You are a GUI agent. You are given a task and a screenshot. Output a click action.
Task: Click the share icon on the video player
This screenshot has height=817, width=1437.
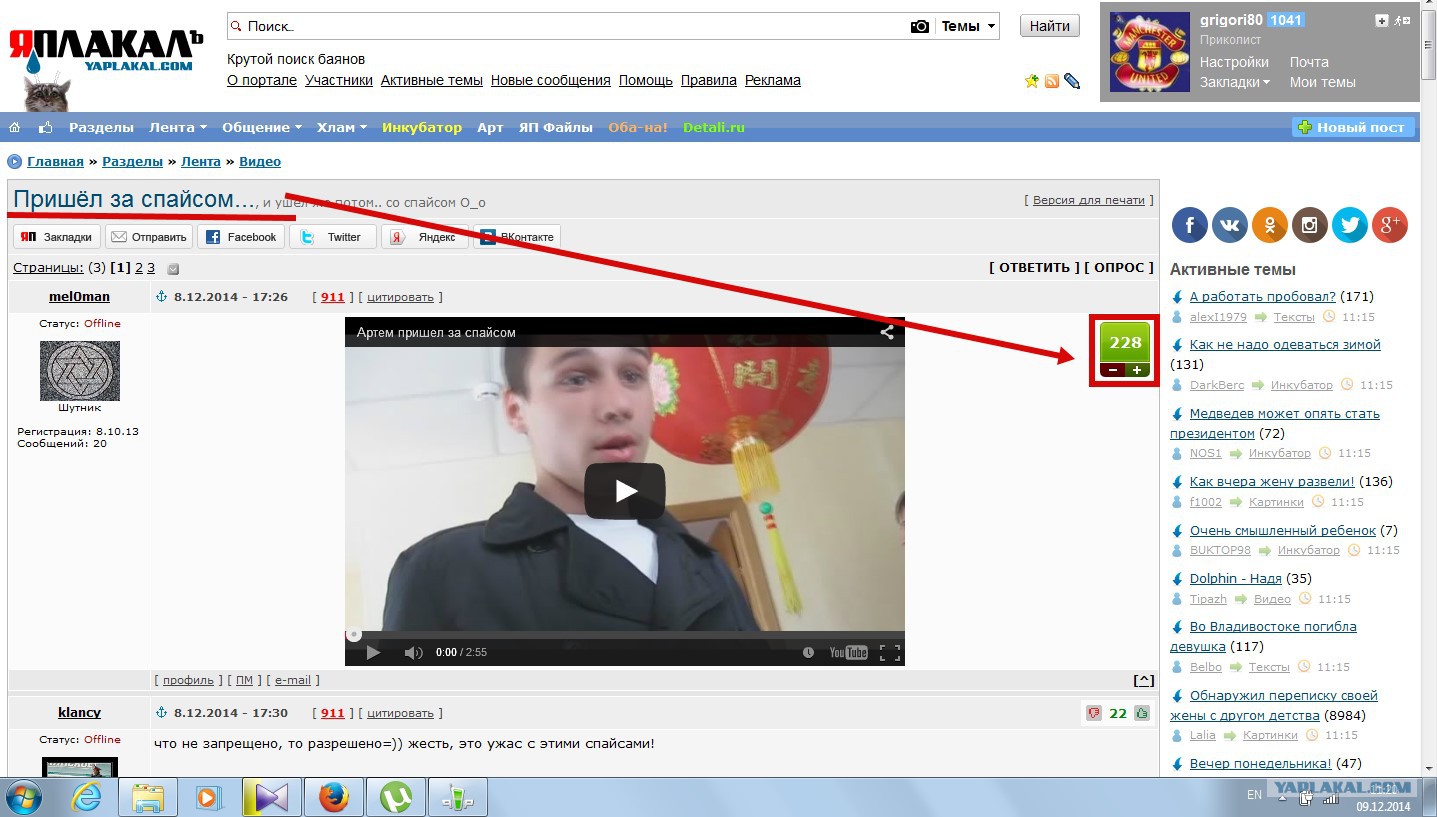(x=887, y=333)
